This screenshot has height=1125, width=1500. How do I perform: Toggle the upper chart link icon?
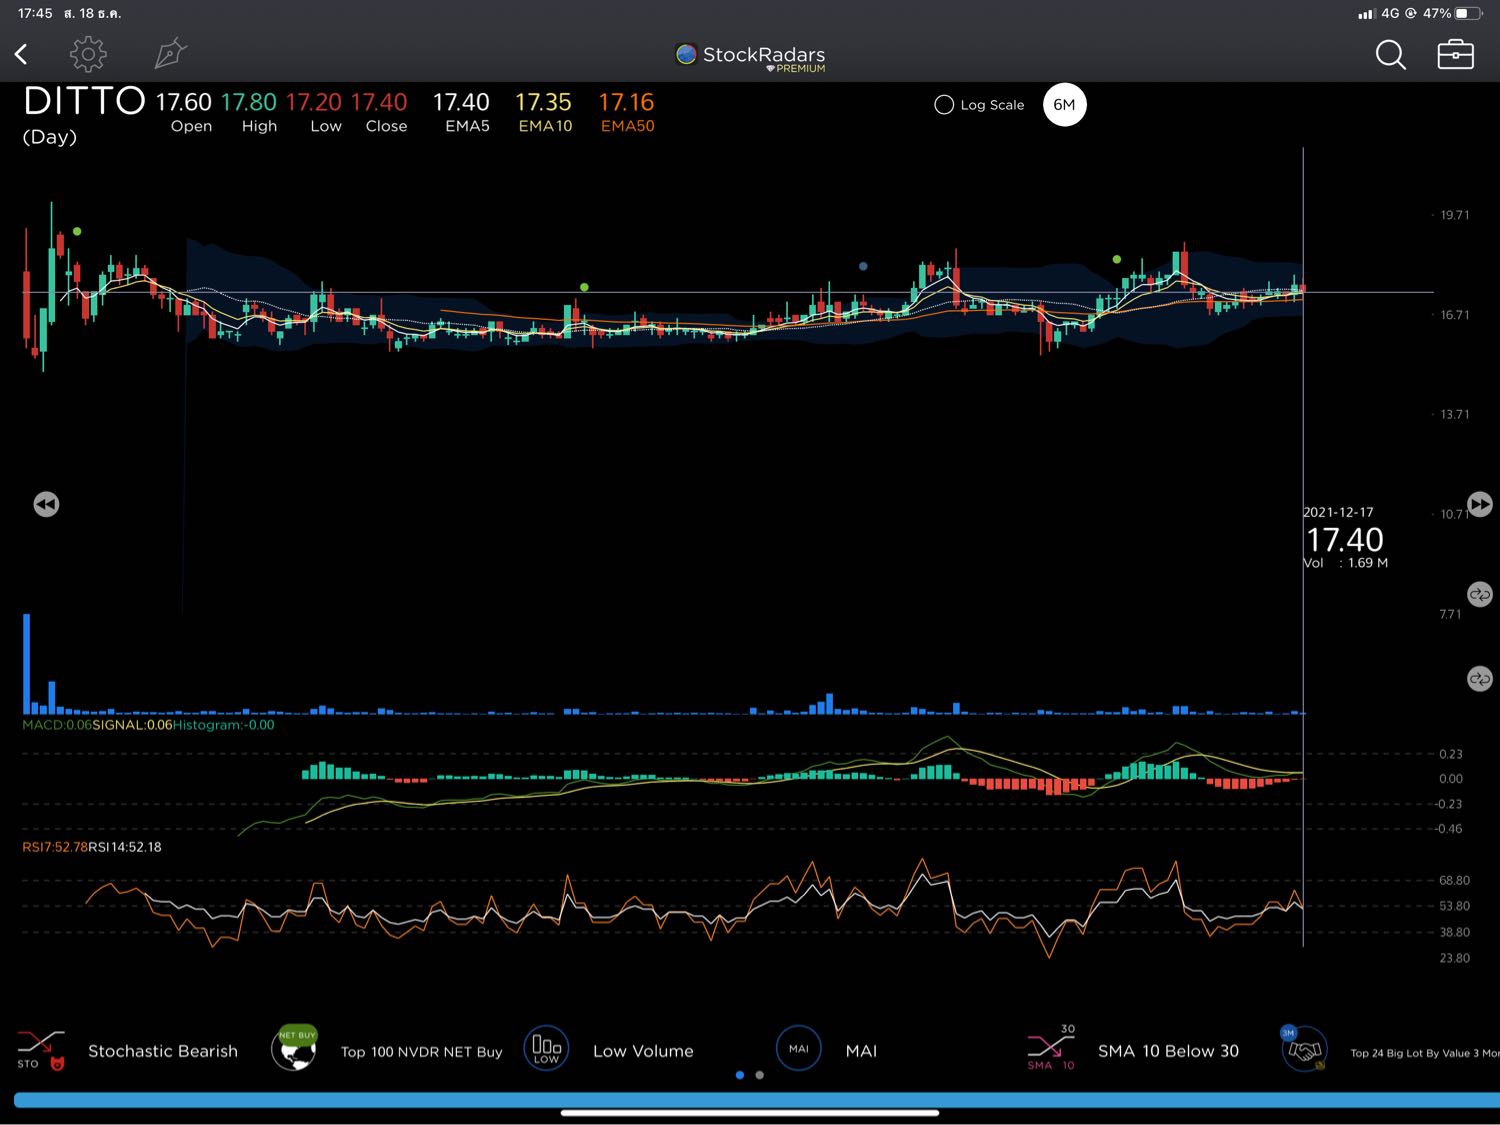pyautogui.click(x=1479, y=594)
